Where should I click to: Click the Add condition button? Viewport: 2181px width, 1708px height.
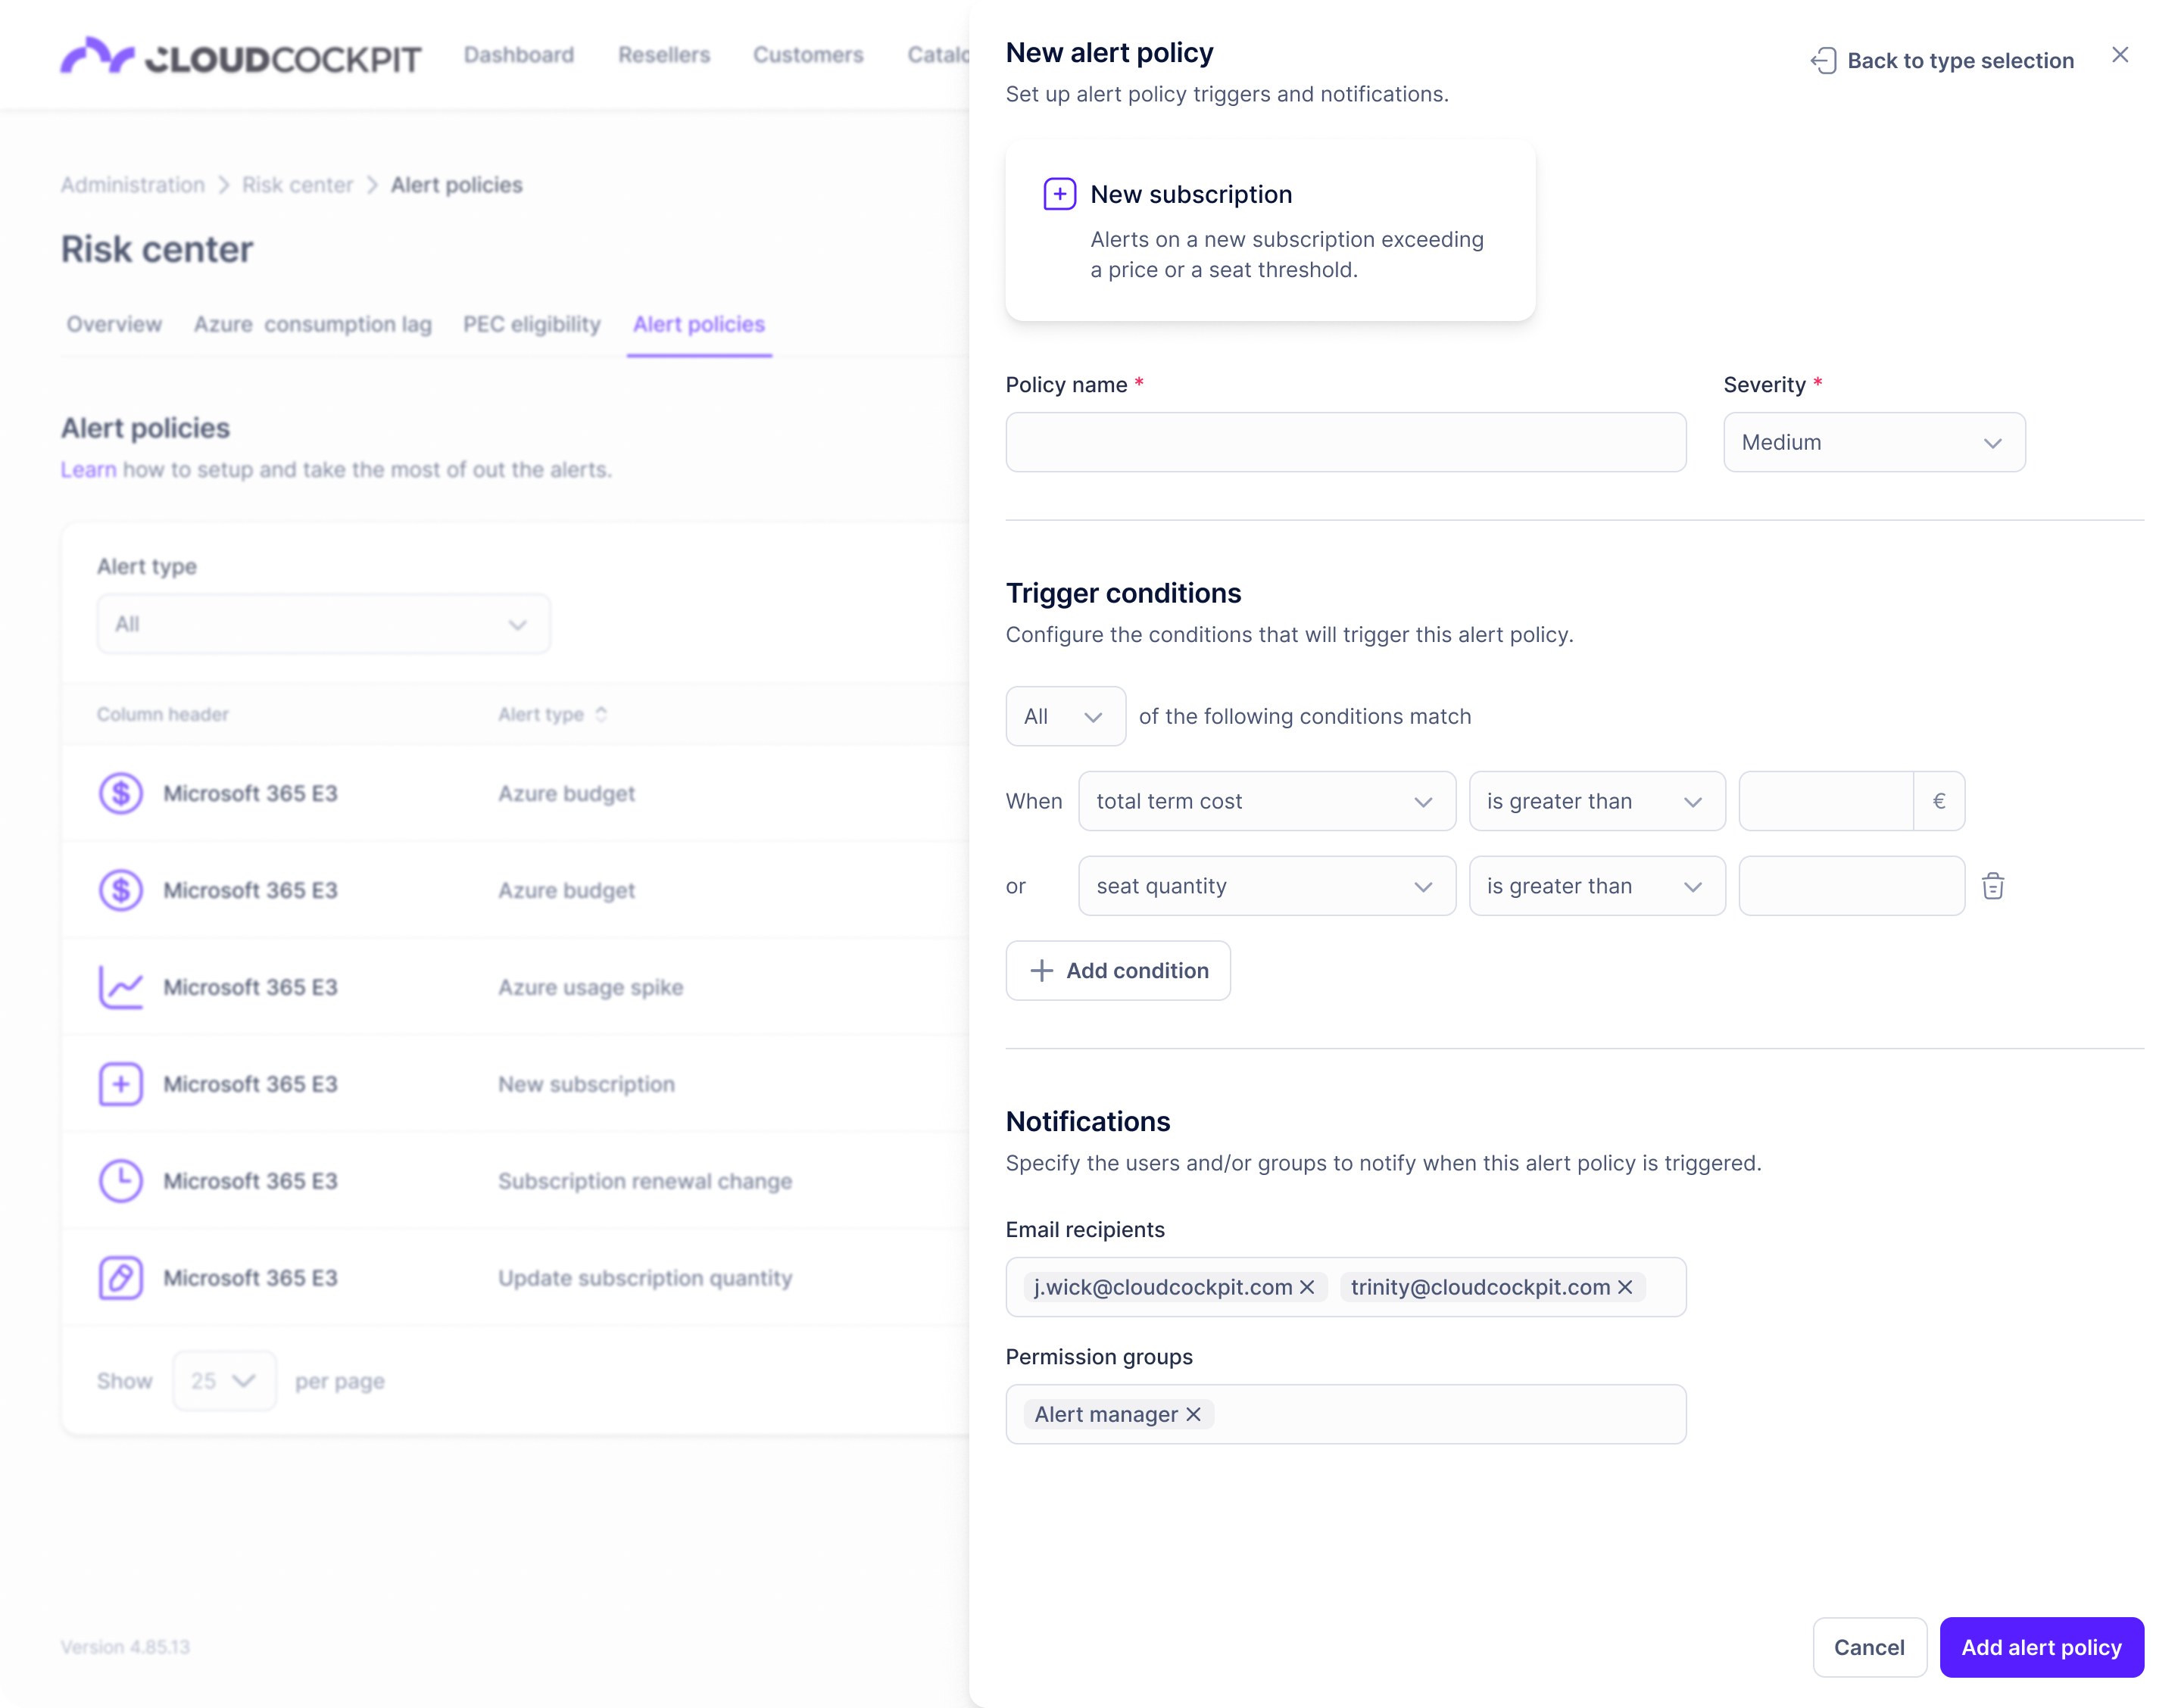[x=1118, y=970]
